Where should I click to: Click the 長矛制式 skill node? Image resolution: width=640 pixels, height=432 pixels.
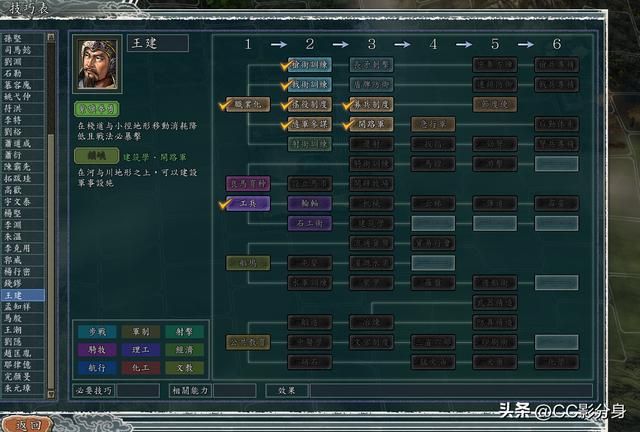tap(371, 65)
